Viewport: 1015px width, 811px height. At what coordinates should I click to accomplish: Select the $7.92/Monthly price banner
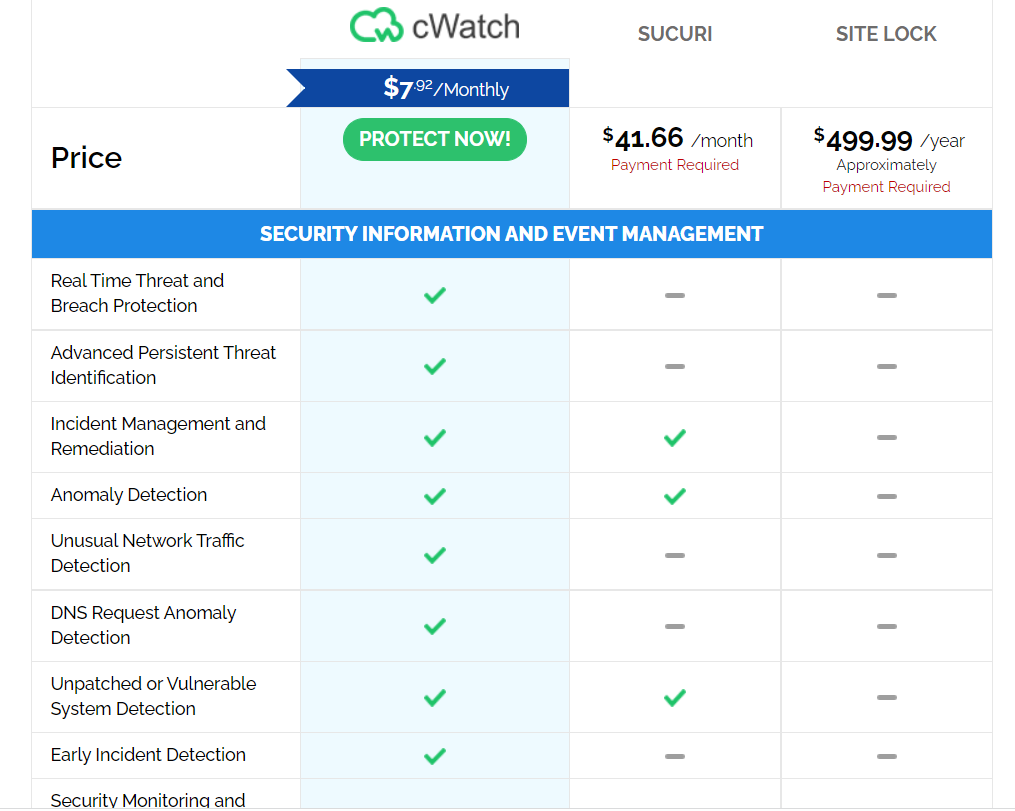(428, 88)
